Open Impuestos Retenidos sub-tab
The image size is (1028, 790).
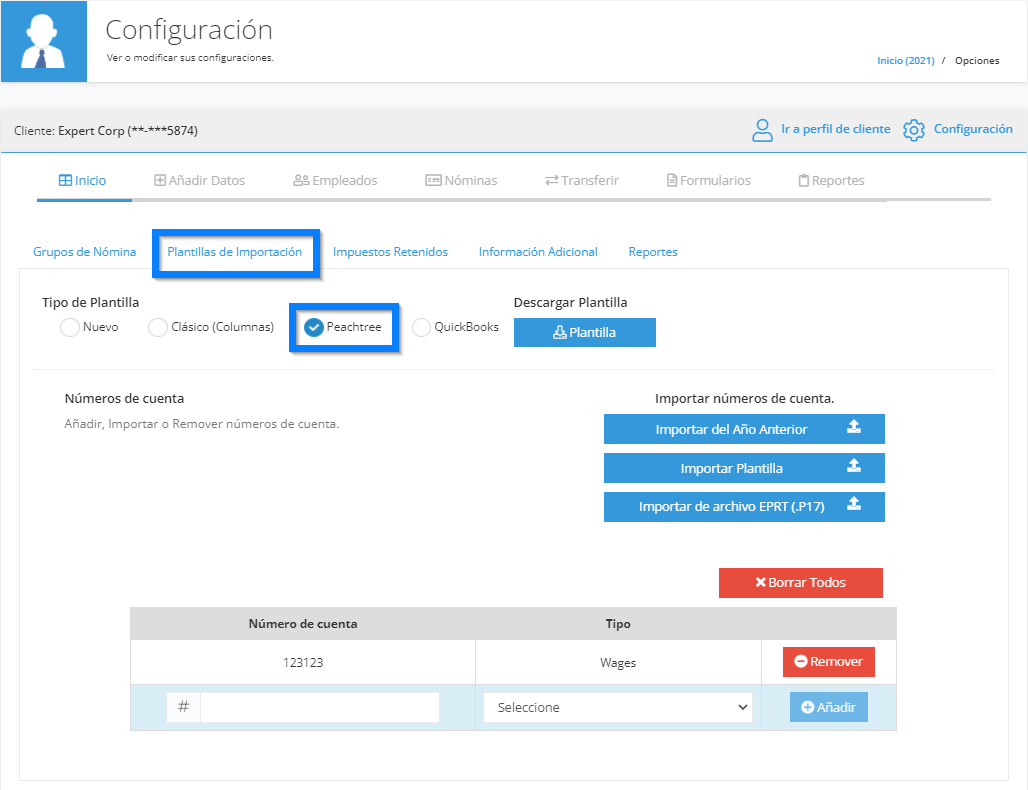(x=390, y=252)
